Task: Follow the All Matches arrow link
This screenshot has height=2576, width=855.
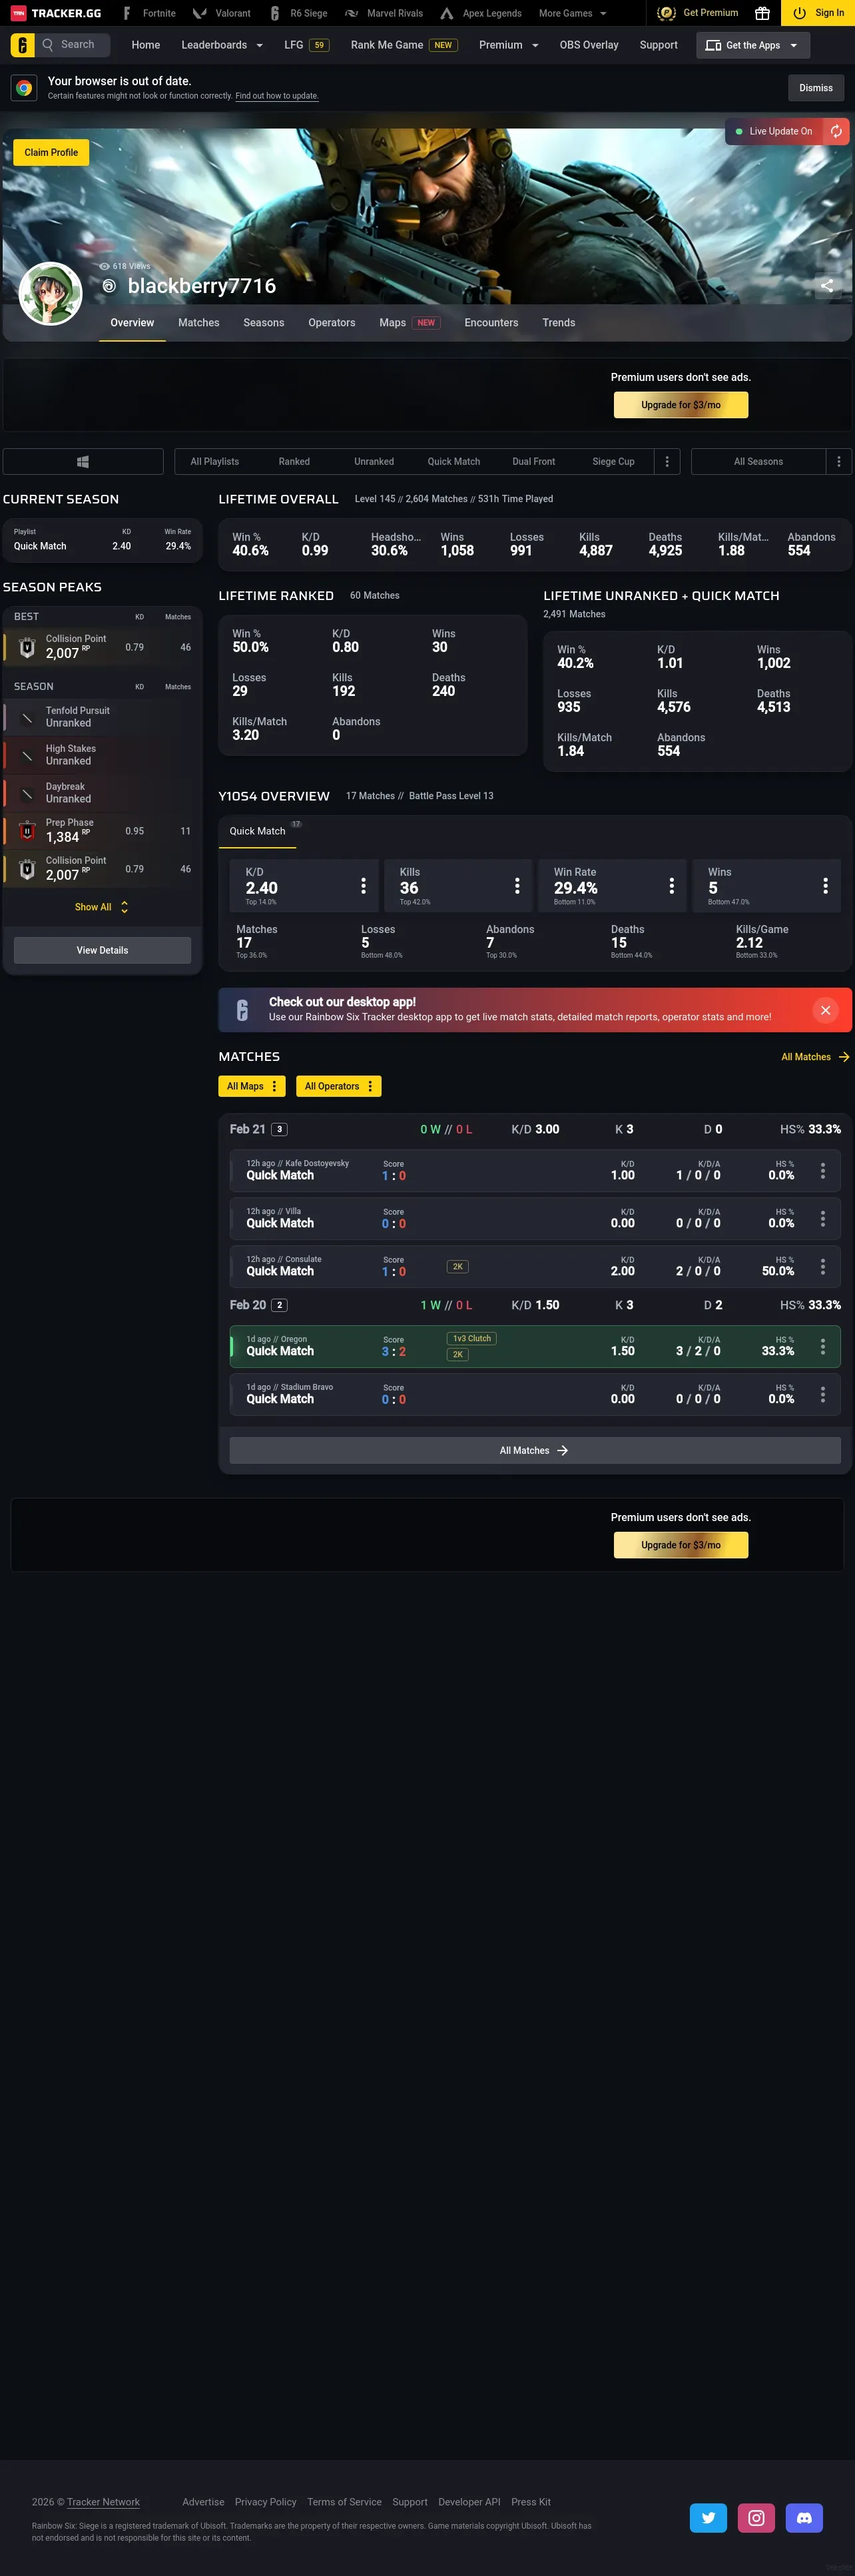Action: pyautogui.click(x=815, y=1057)
